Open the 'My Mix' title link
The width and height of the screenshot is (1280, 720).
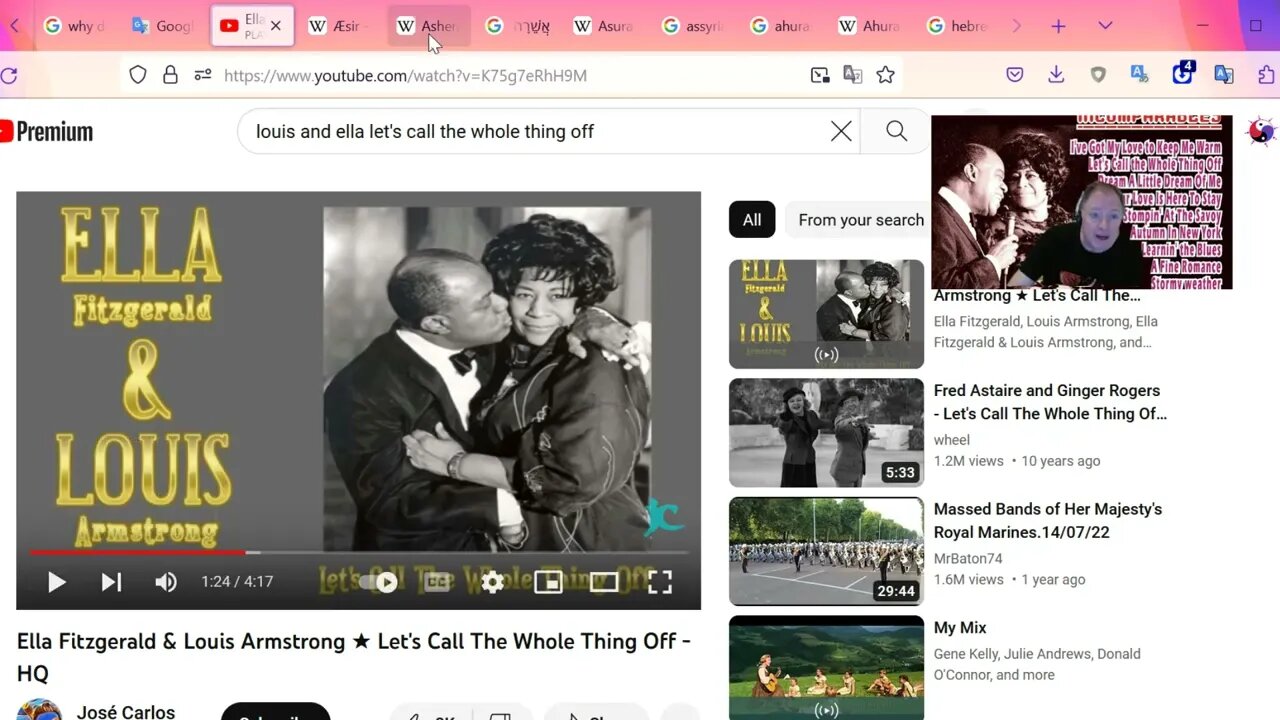[960, 628]
